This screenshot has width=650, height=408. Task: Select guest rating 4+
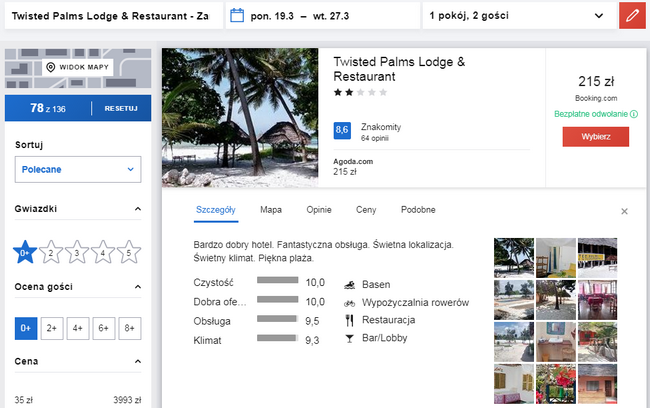pyautogui.click(x=78, y=328)
